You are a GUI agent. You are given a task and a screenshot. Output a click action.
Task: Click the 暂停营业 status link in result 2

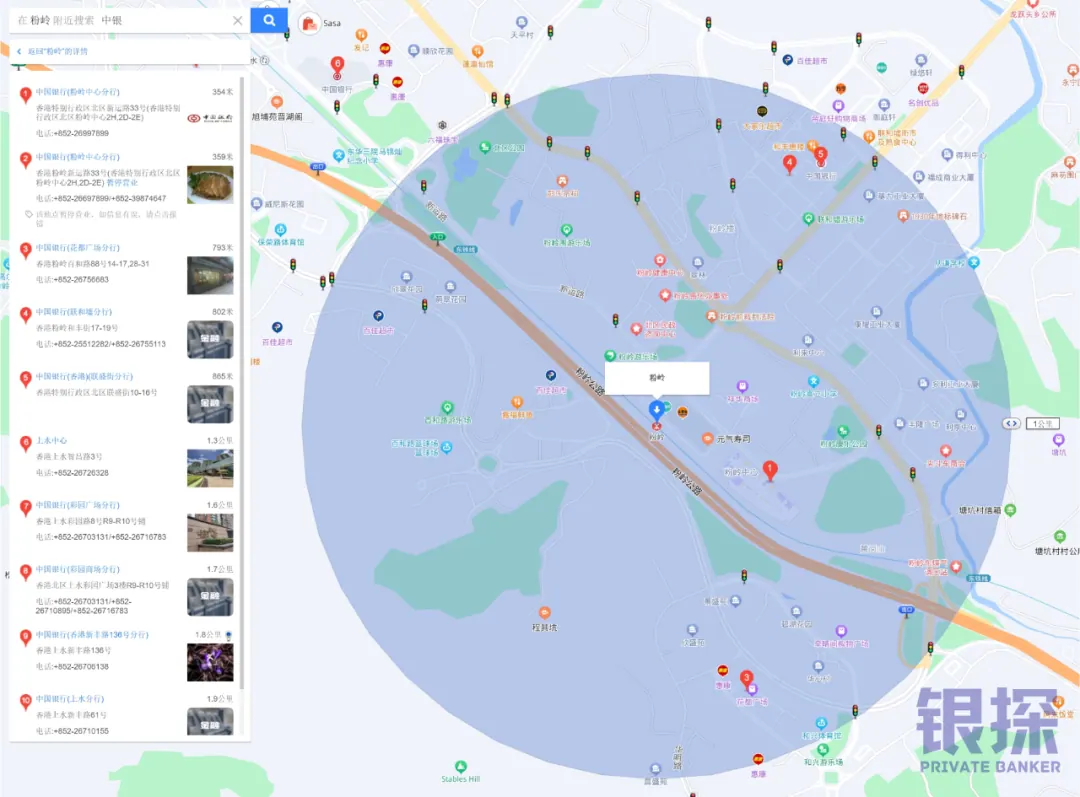(122, 183)
